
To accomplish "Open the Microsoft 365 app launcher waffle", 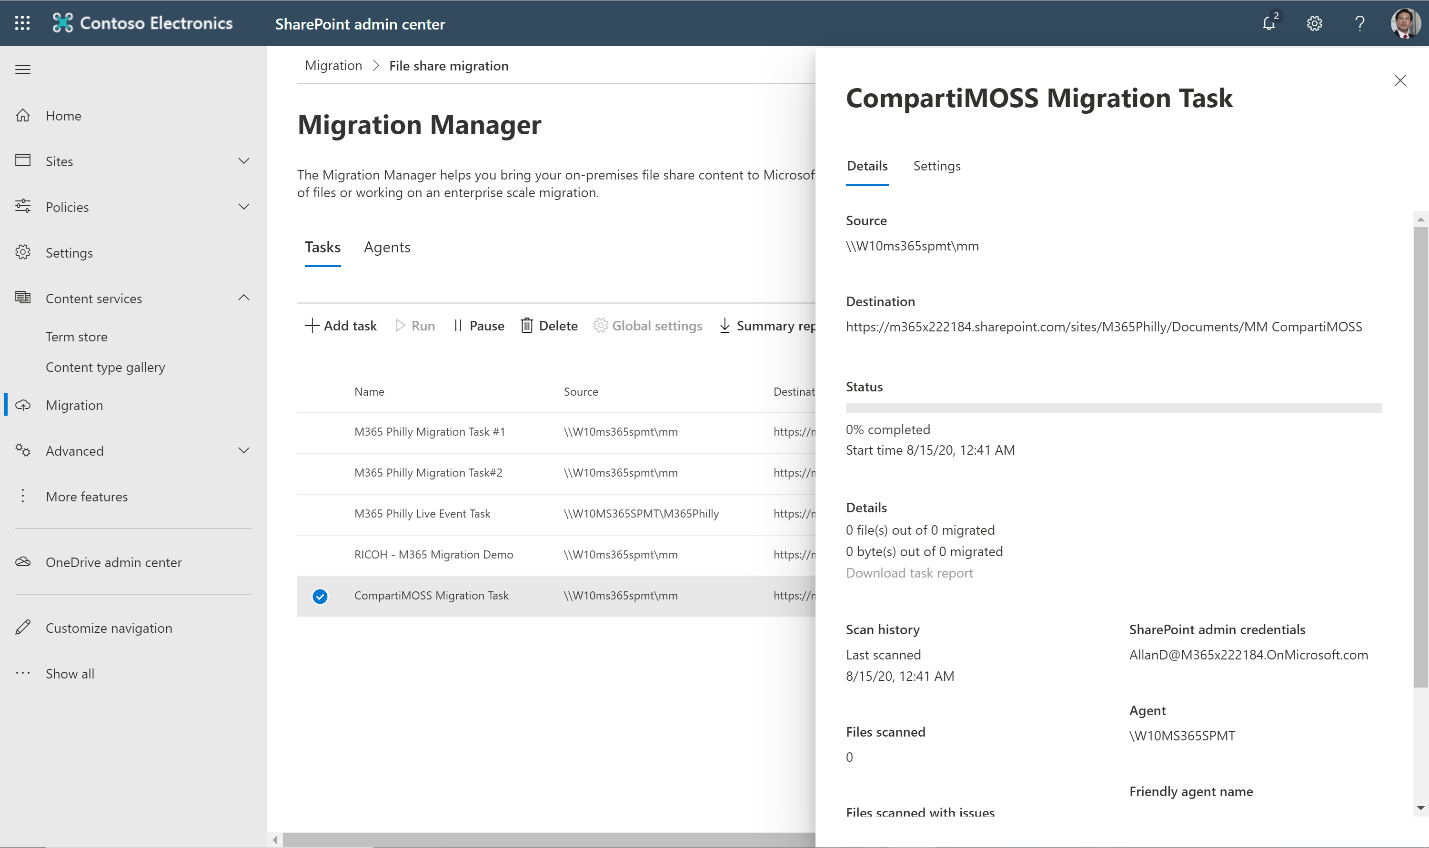I will (22, 23).
